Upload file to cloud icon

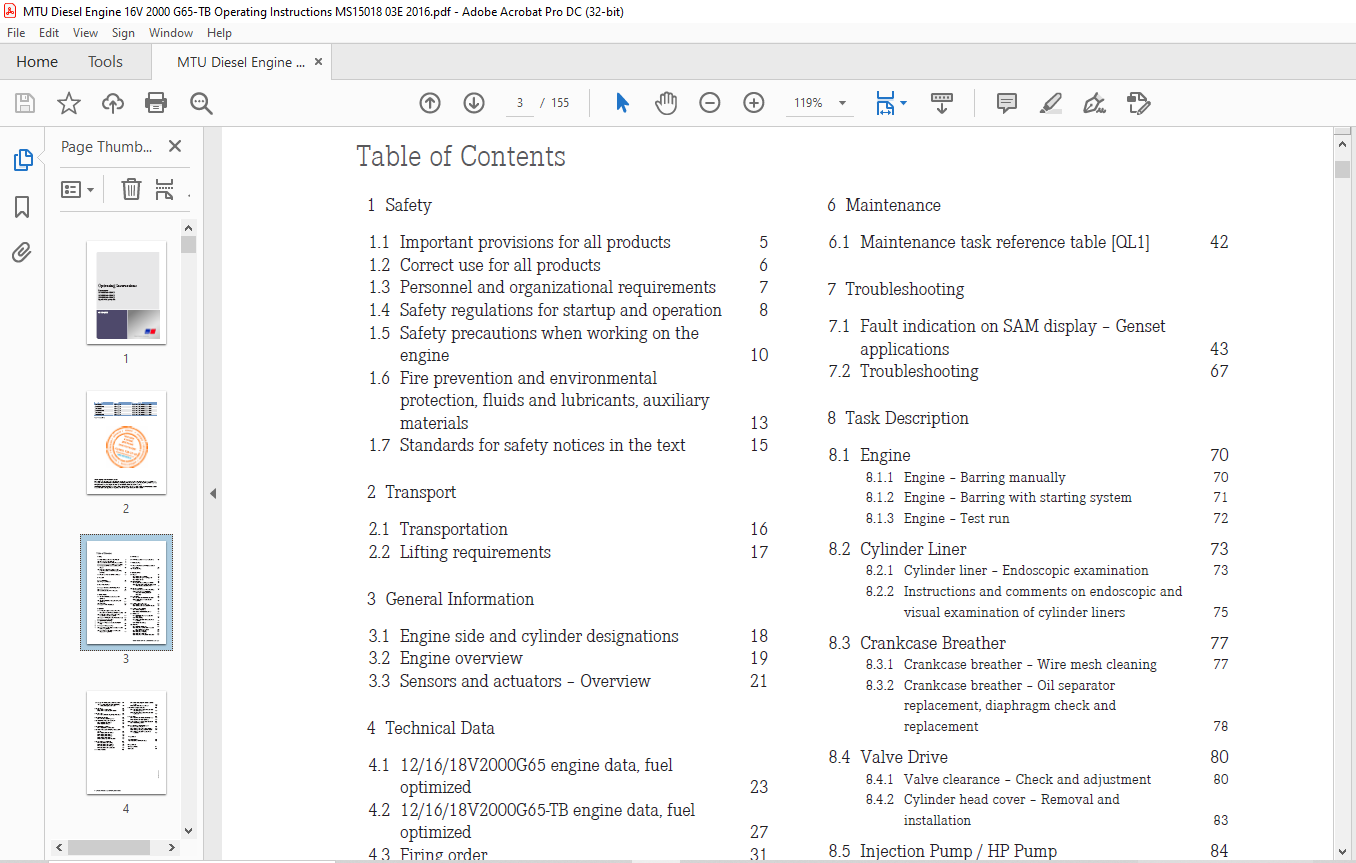click(x=113, y=103)
